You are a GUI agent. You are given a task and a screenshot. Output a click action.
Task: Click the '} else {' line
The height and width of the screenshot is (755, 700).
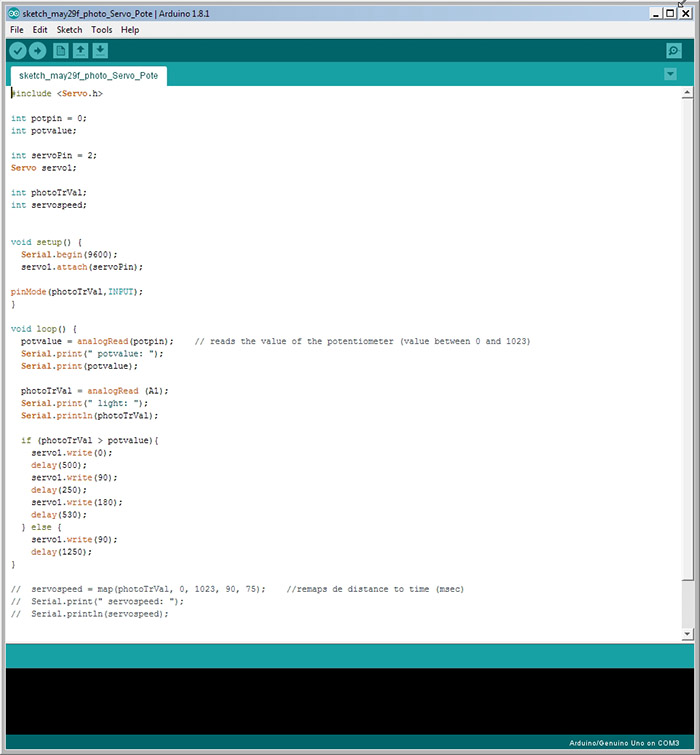coord(41,527)
